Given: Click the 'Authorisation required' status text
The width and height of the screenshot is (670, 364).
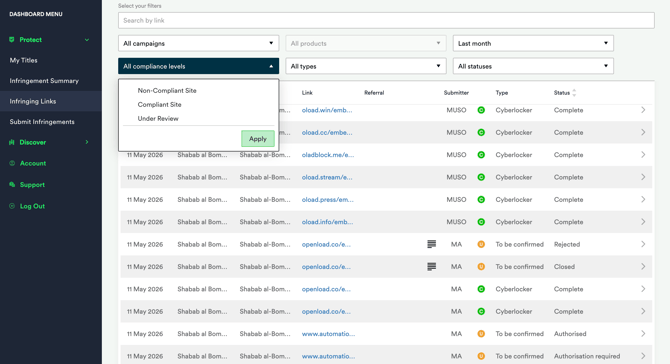Looking at the screenshot, I should [587, 356].
